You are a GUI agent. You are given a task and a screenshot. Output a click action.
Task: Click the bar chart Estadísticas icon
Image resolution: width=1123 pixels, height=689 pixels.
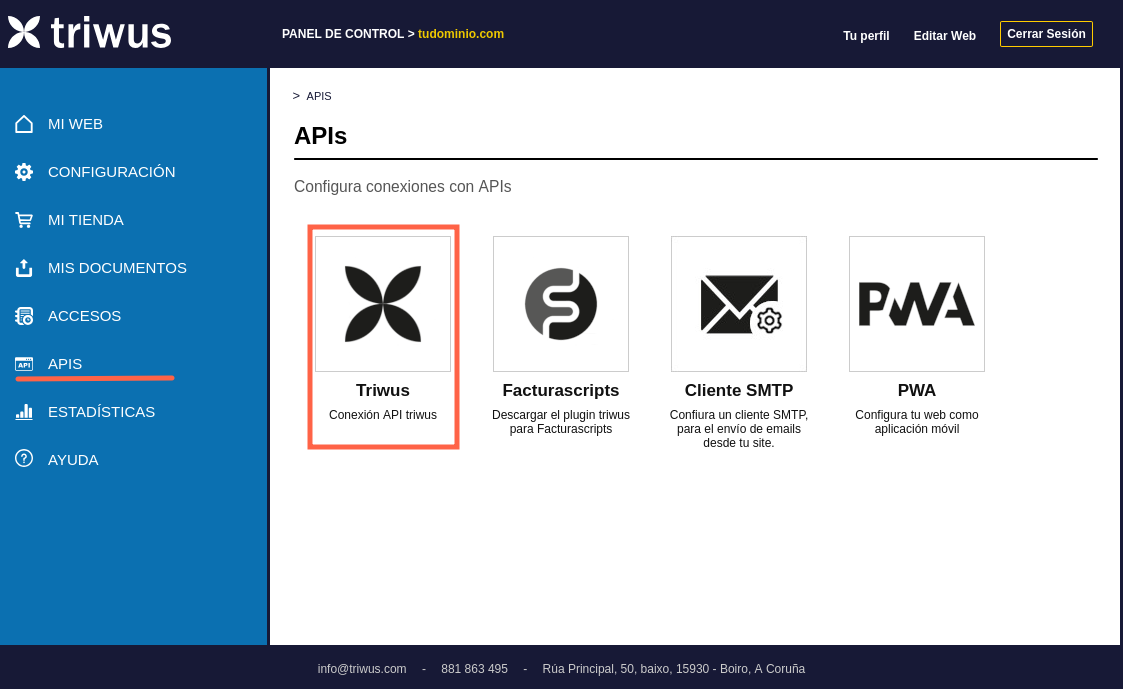coord(24,412)
